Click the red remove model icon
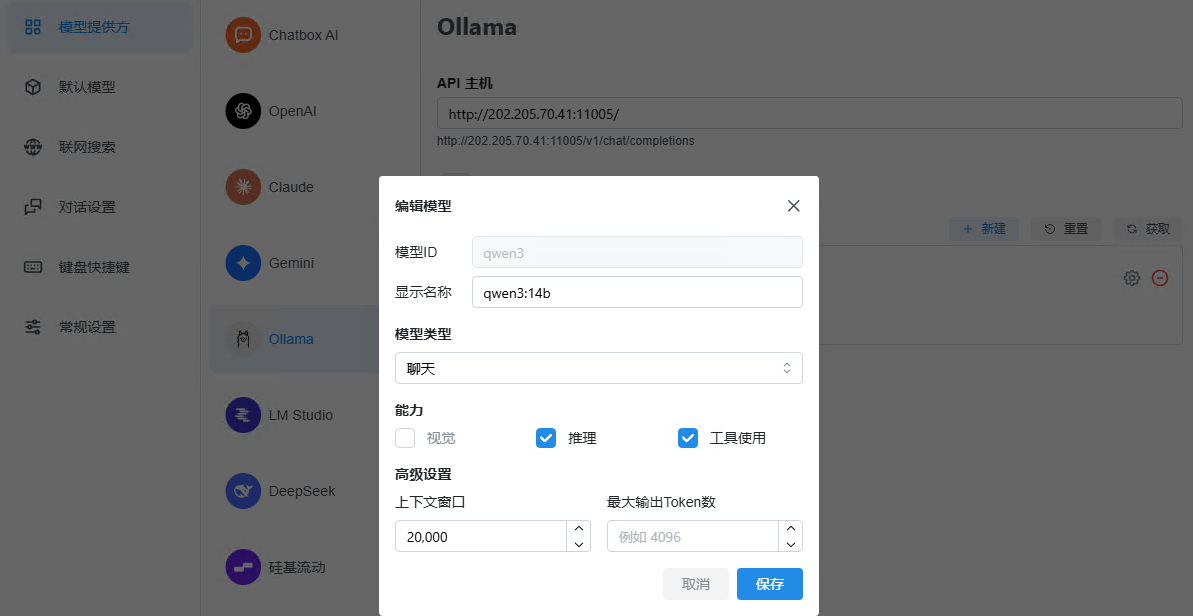 1160,278
